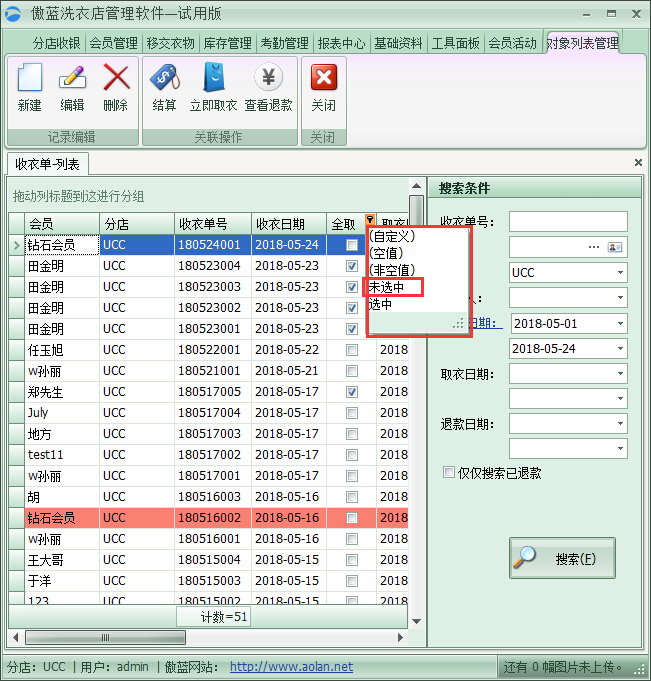Click the member card icon beside search field
651x681 pixels.
[616, 246]
